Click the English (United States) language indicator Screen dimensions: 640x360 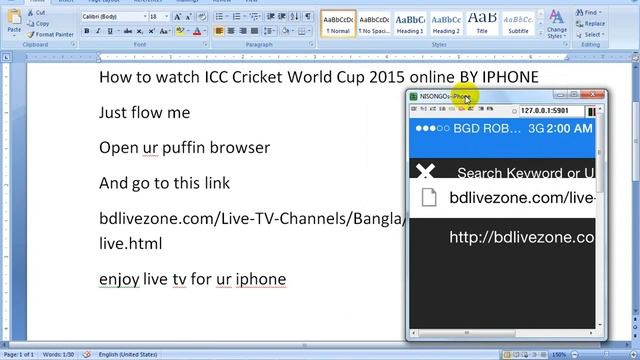(x=128, y=355)
